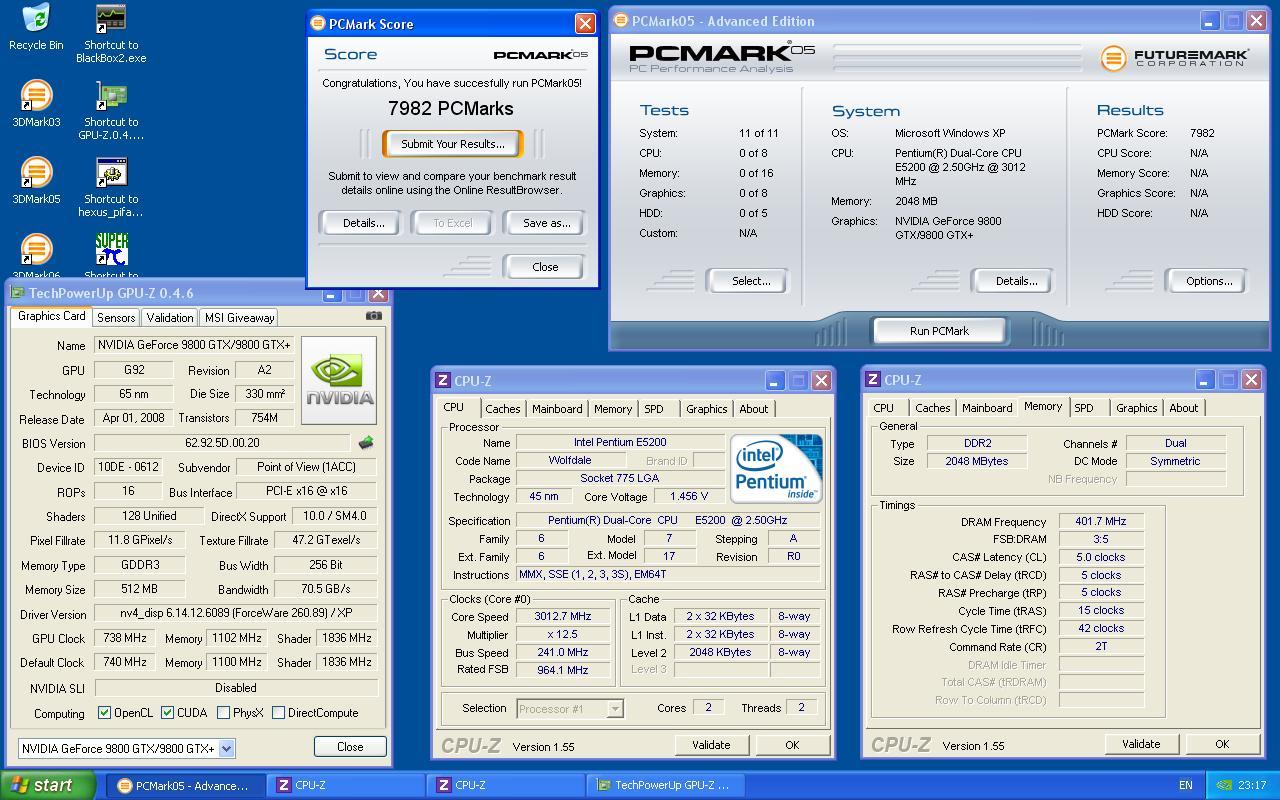This screenshot has height=800, width=1280.
Task: Enable the DirectCompute checkbox in GPU-Z
Action: [x=278, y=713]
